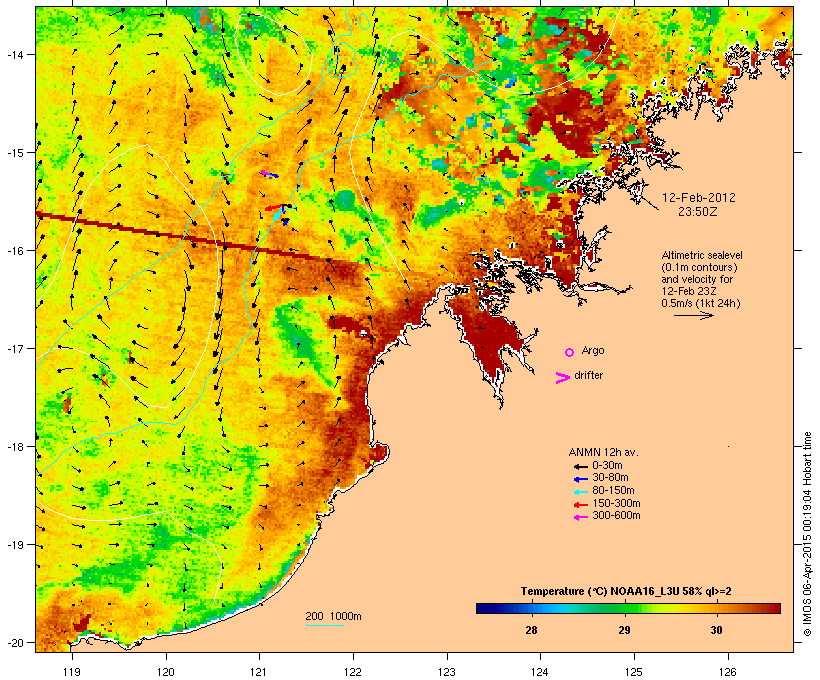Click the cyan 80-150m legend arrow
Screen dimensions: 820x680
tap(580, 492)
